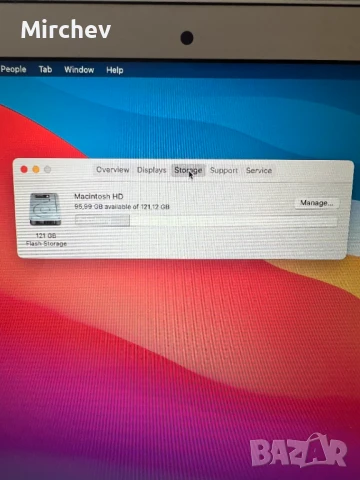
Task: Switch to the Service tab
Action: 259,170
